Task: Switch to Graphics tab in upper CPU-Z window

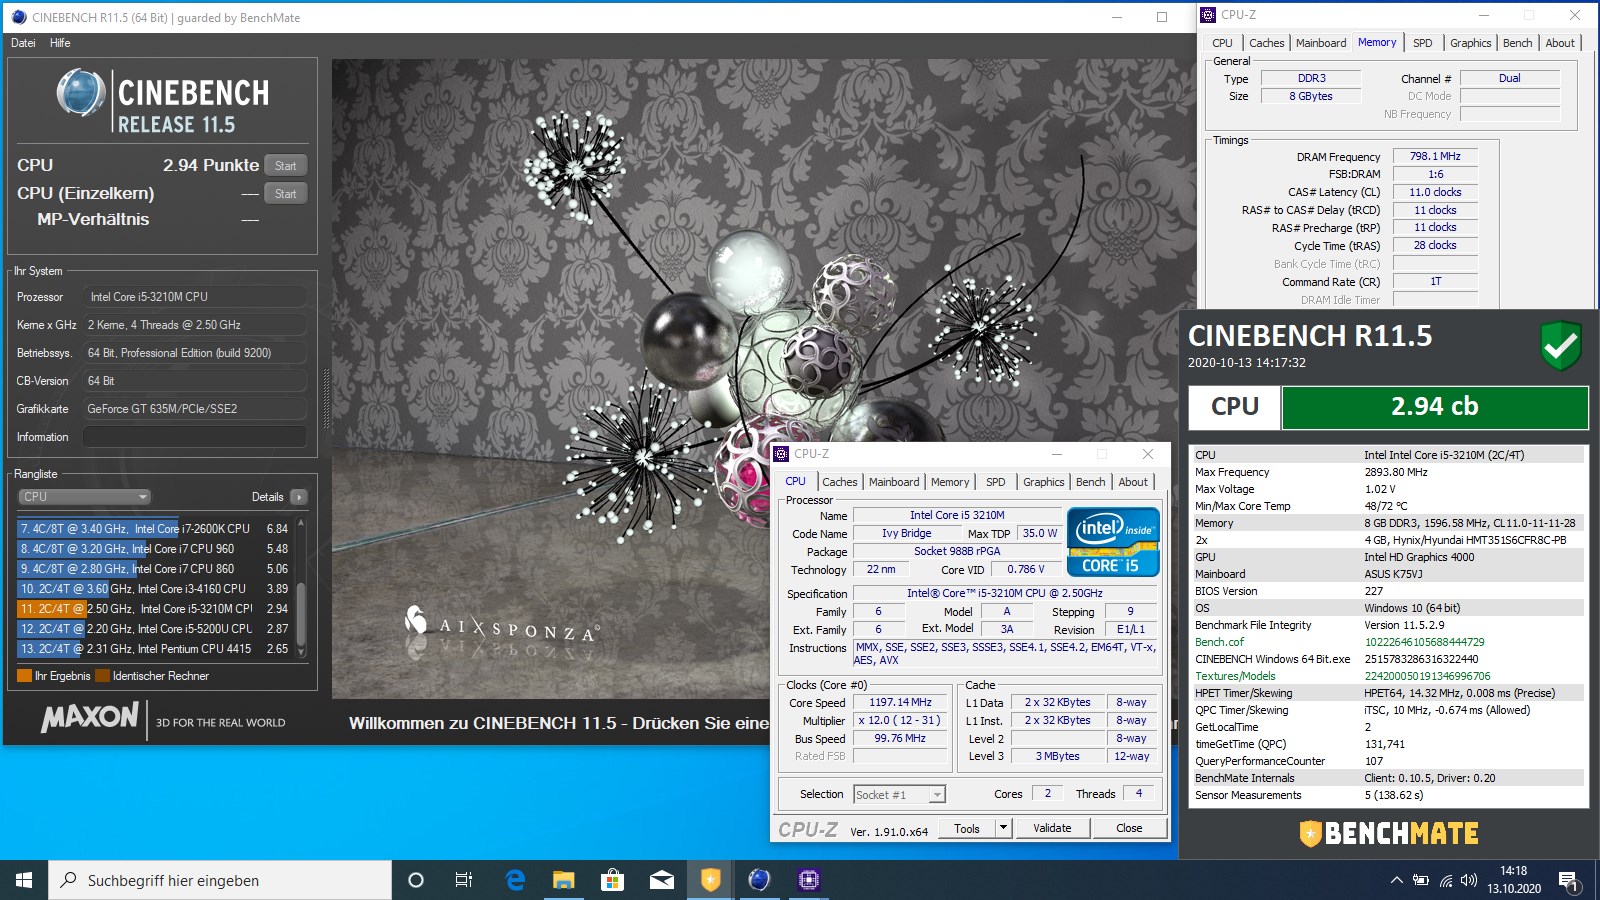Action: pos(1470,43)
